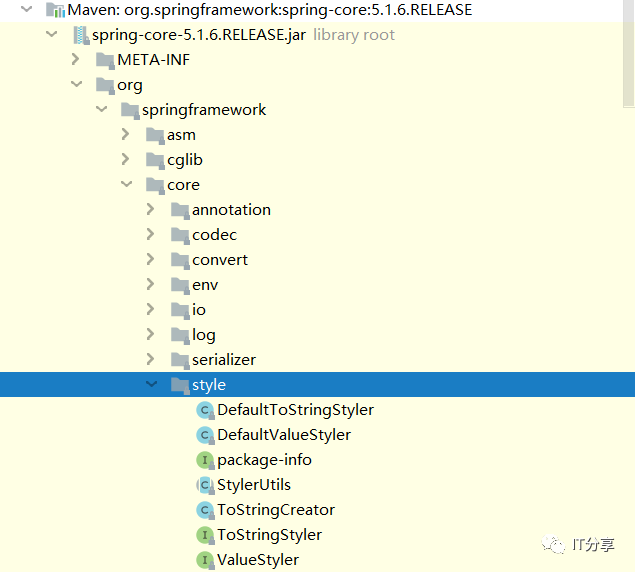
Task: Click the class icon of DefaultValueStyler
Action: tap(205, 435)
